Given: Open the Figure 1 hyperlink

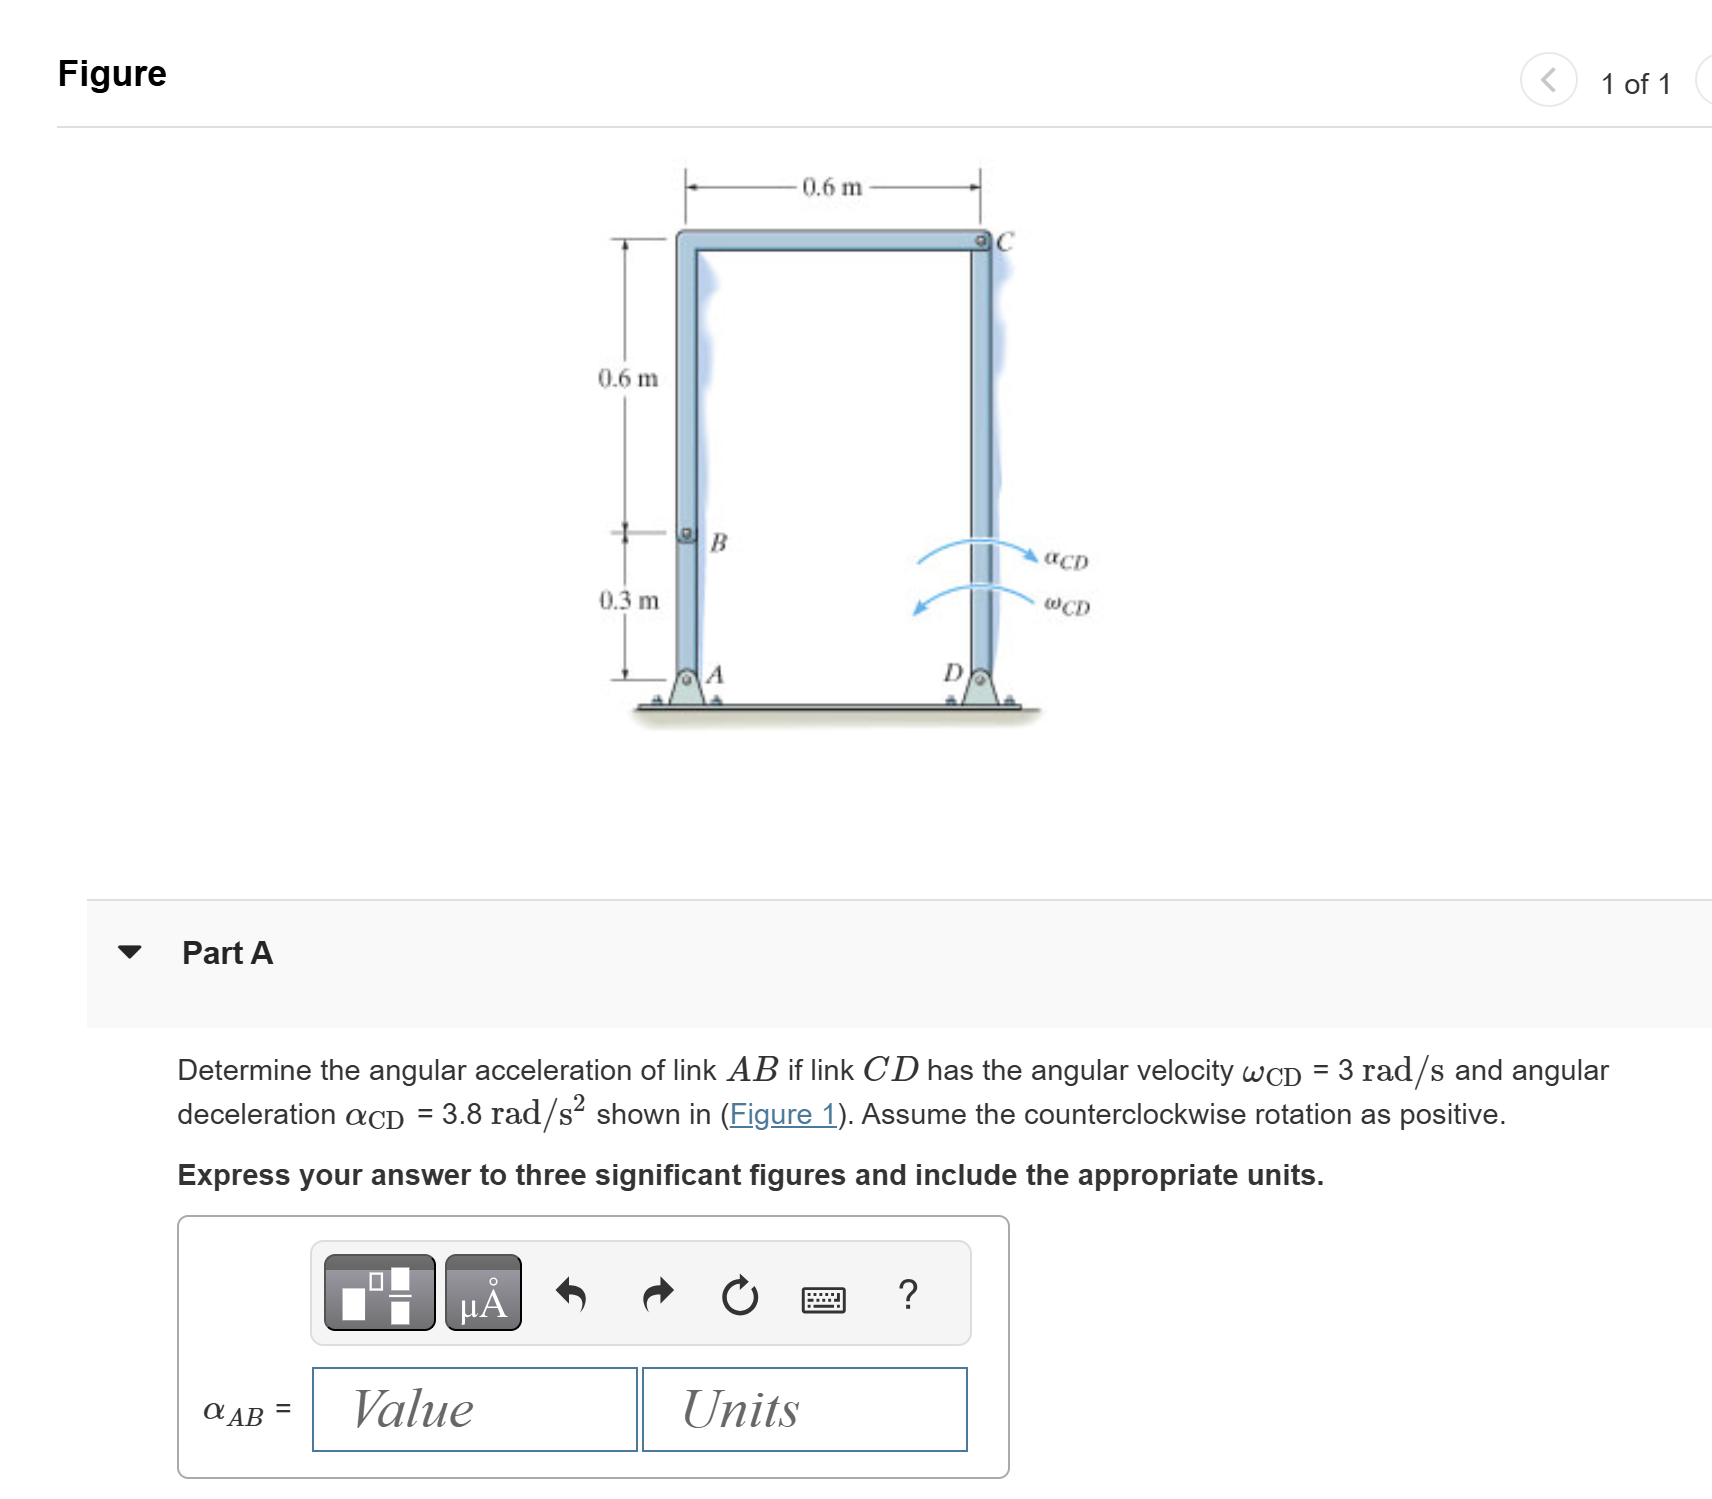Looking at the screenshot, I should [x=783, y=1114].
